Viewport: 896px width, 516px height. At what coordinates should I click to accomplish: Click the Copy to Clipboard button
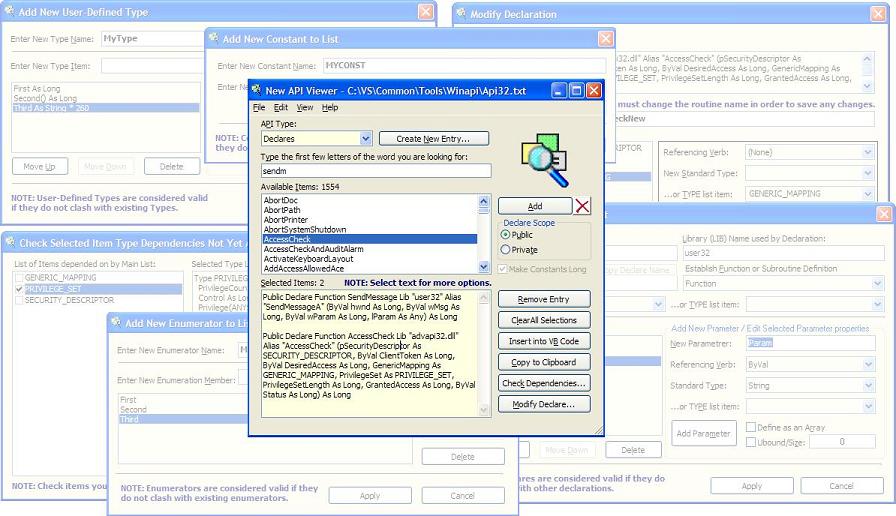(544, 362)
